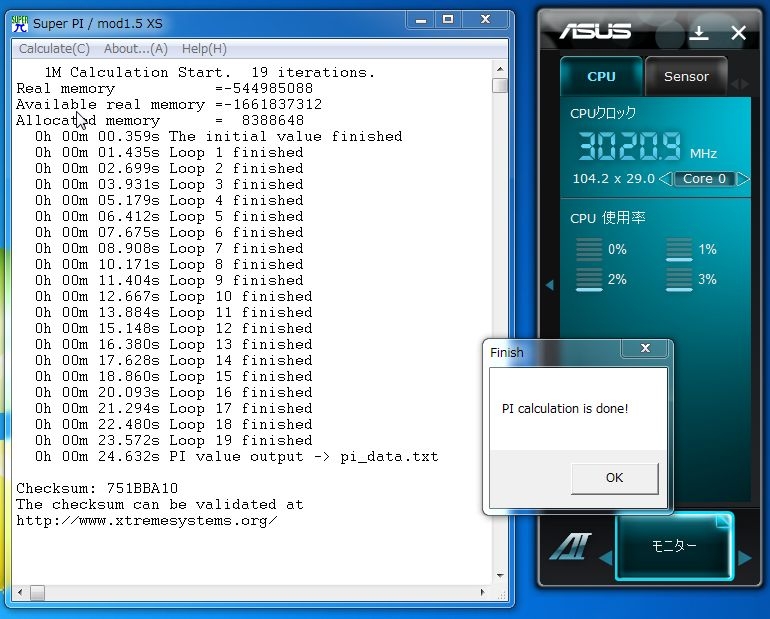Image resolution: width=770 pixels, height=619 pixels.
Task: Minimize the Super PI window
Action: click(x=421, y=21)
